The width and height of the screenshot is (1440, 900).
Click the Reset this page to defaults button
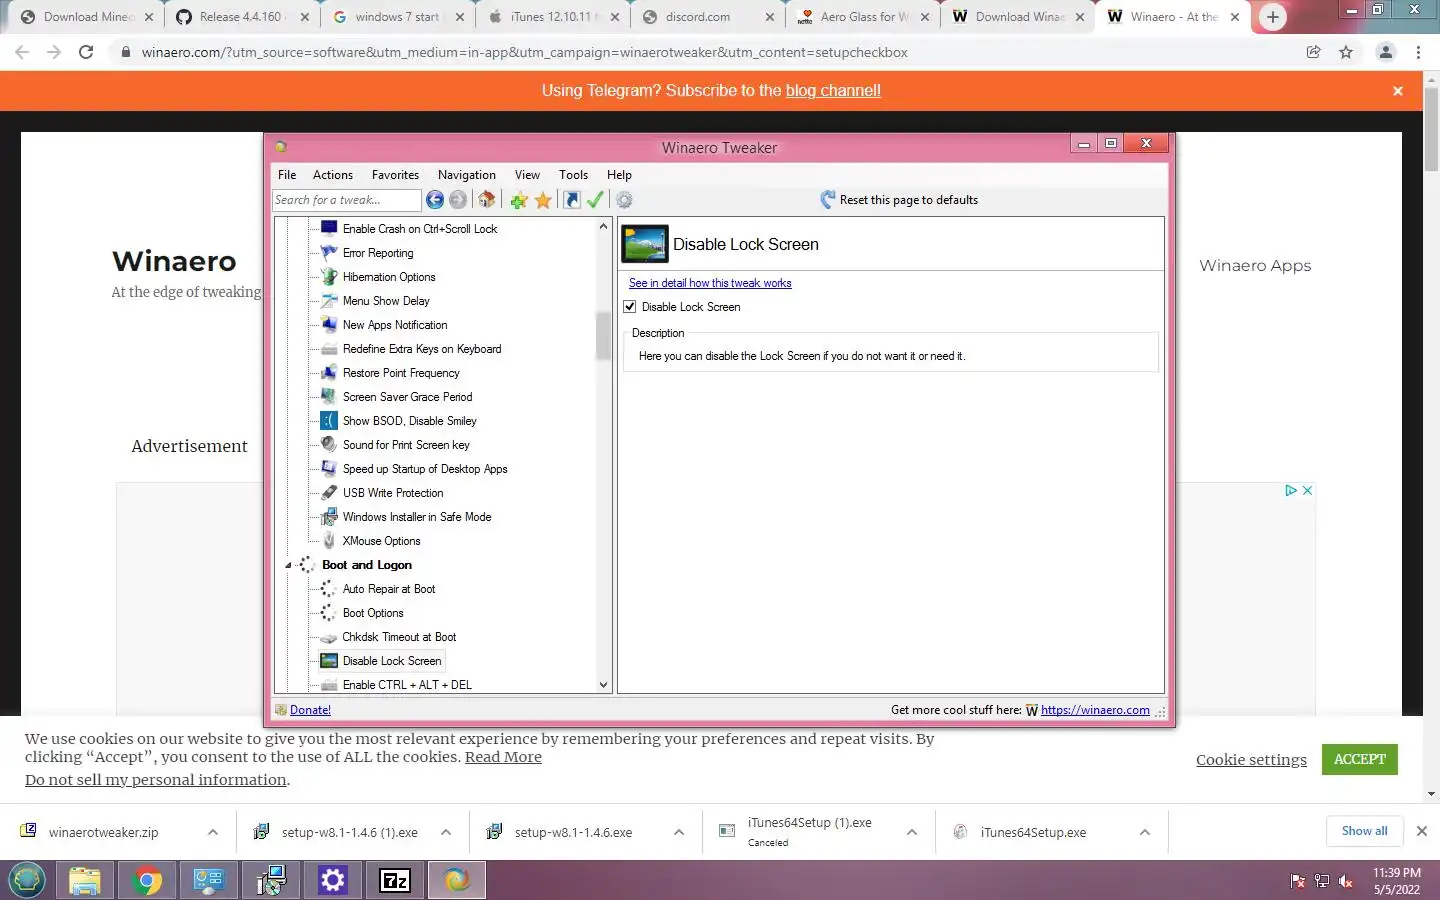(x=899, y=200)
